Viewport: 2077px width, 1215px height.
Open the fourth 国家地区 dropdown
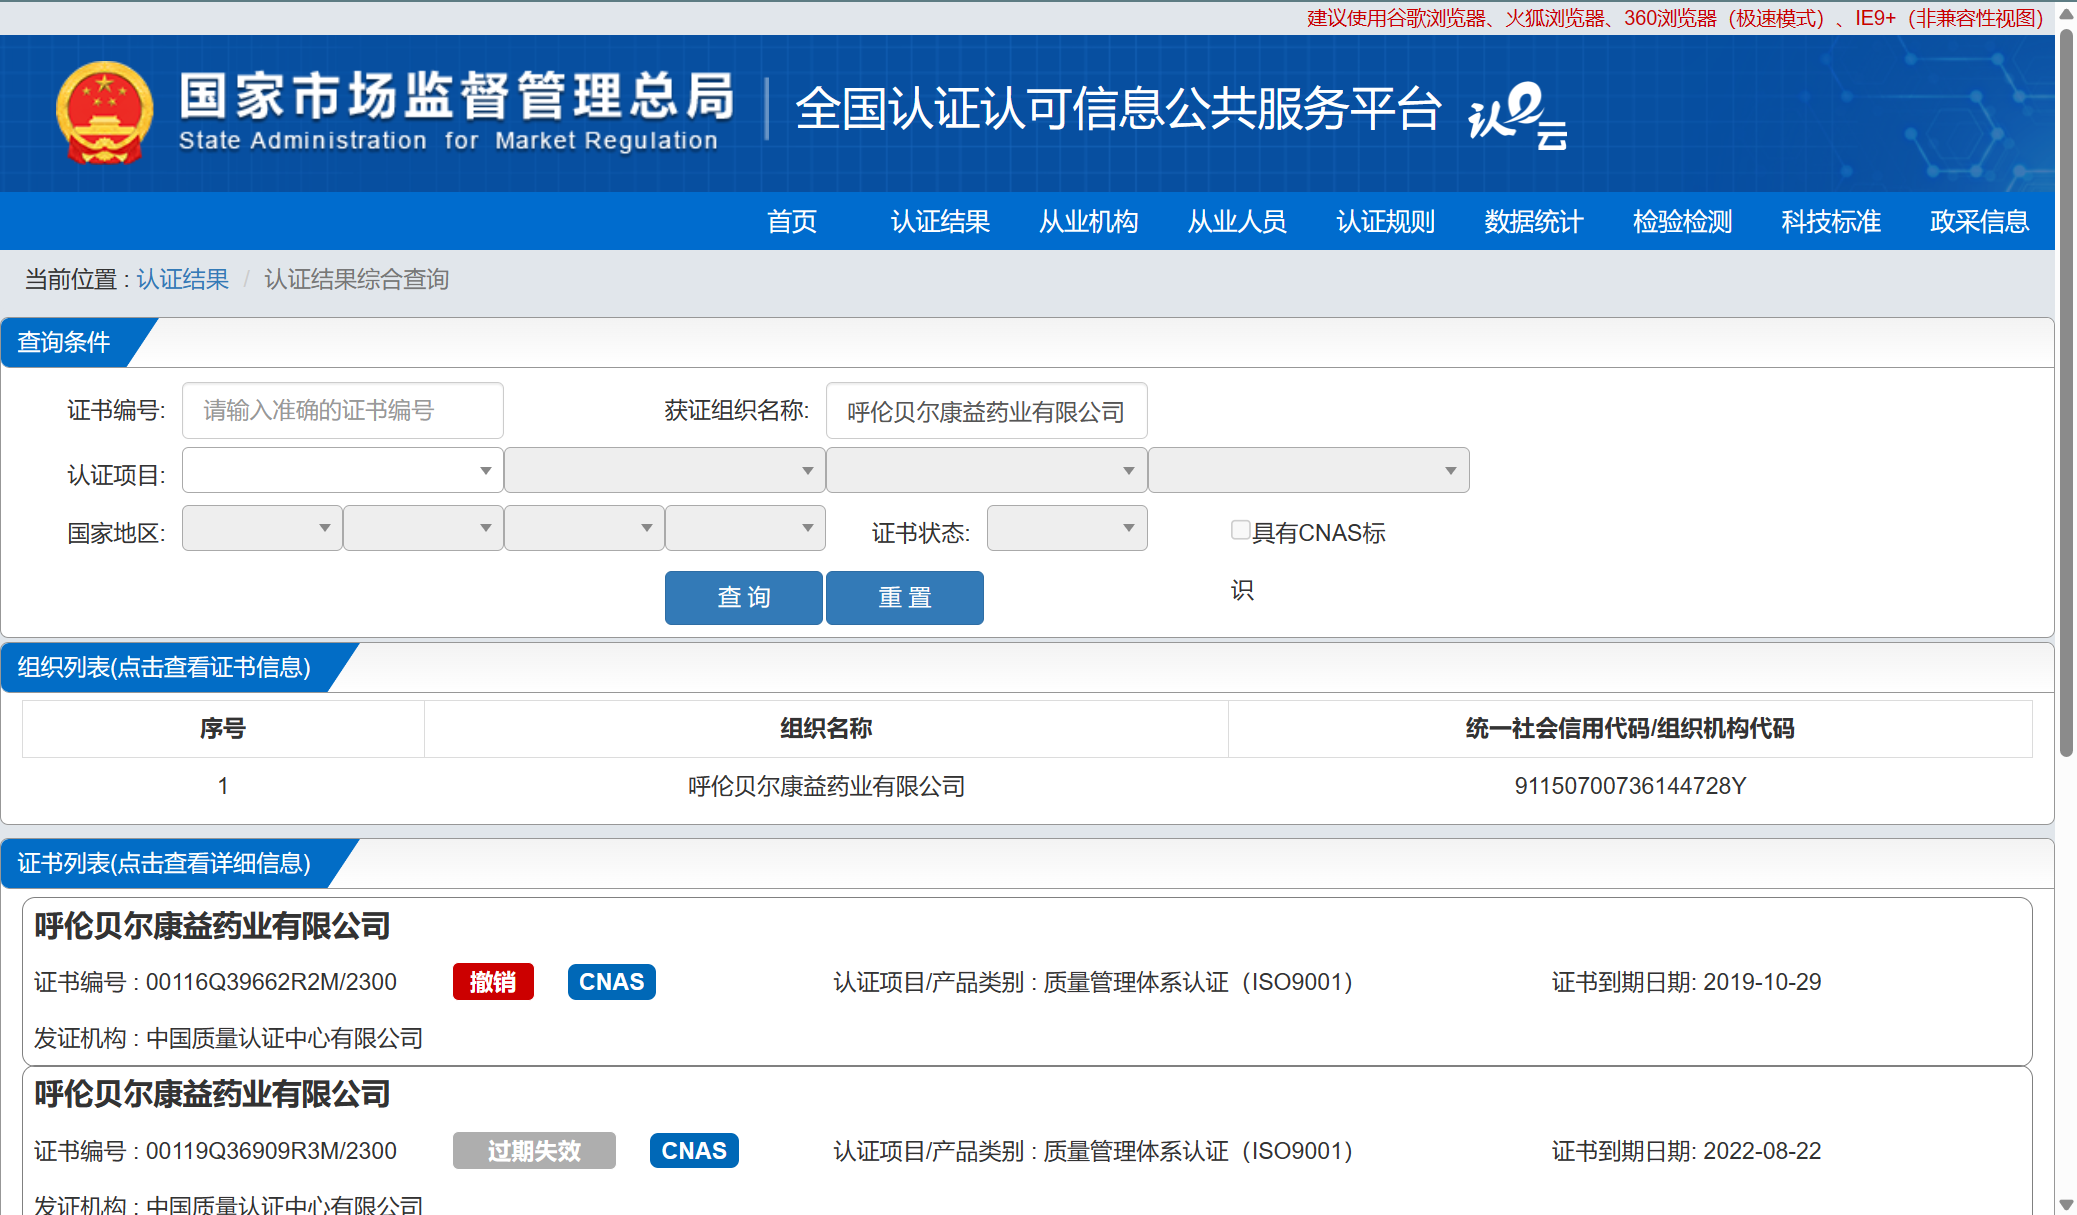[x=745, y=528]
